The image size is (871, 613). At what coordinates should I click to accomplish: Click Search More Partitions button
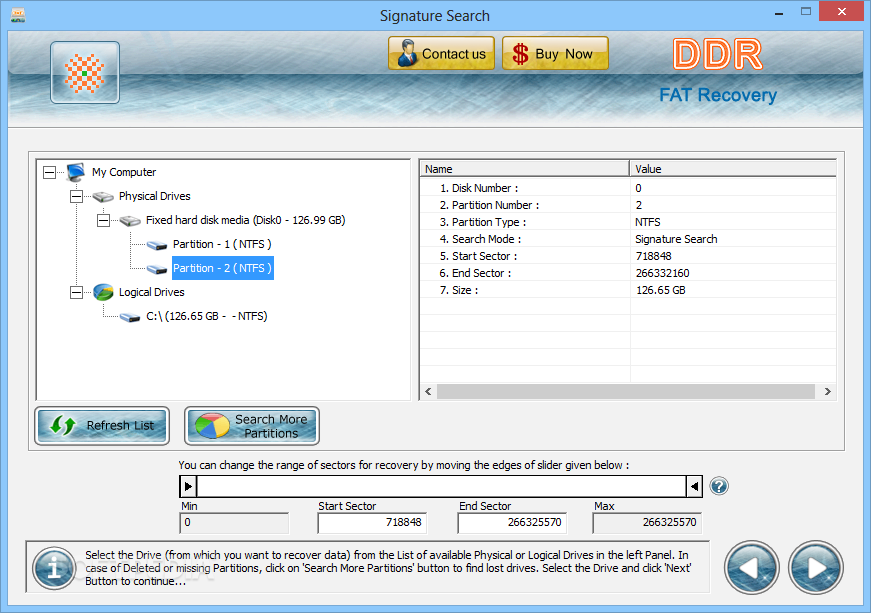[x=252, y=426]
